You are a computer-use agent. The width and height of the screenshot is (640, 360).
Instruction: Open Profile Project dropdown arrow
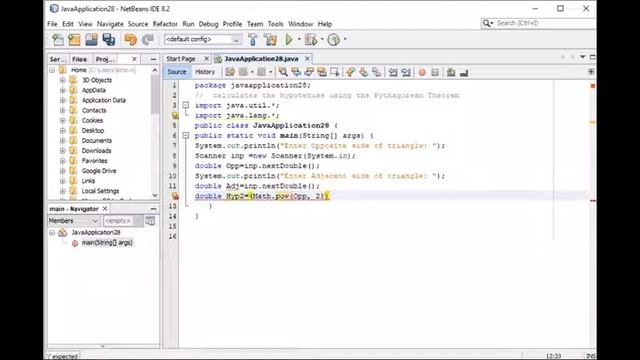pos(345,40)
